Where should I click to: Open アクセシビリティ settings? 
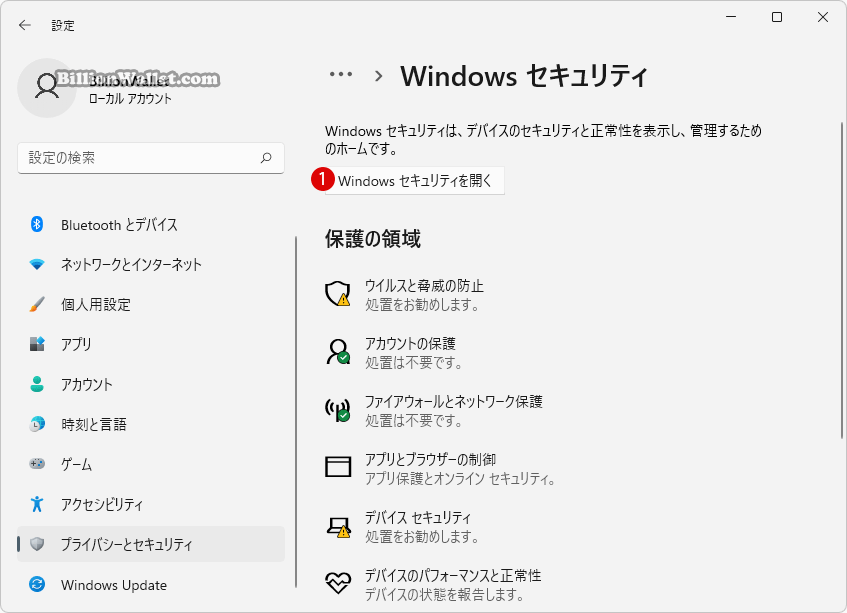click(151, 504)
